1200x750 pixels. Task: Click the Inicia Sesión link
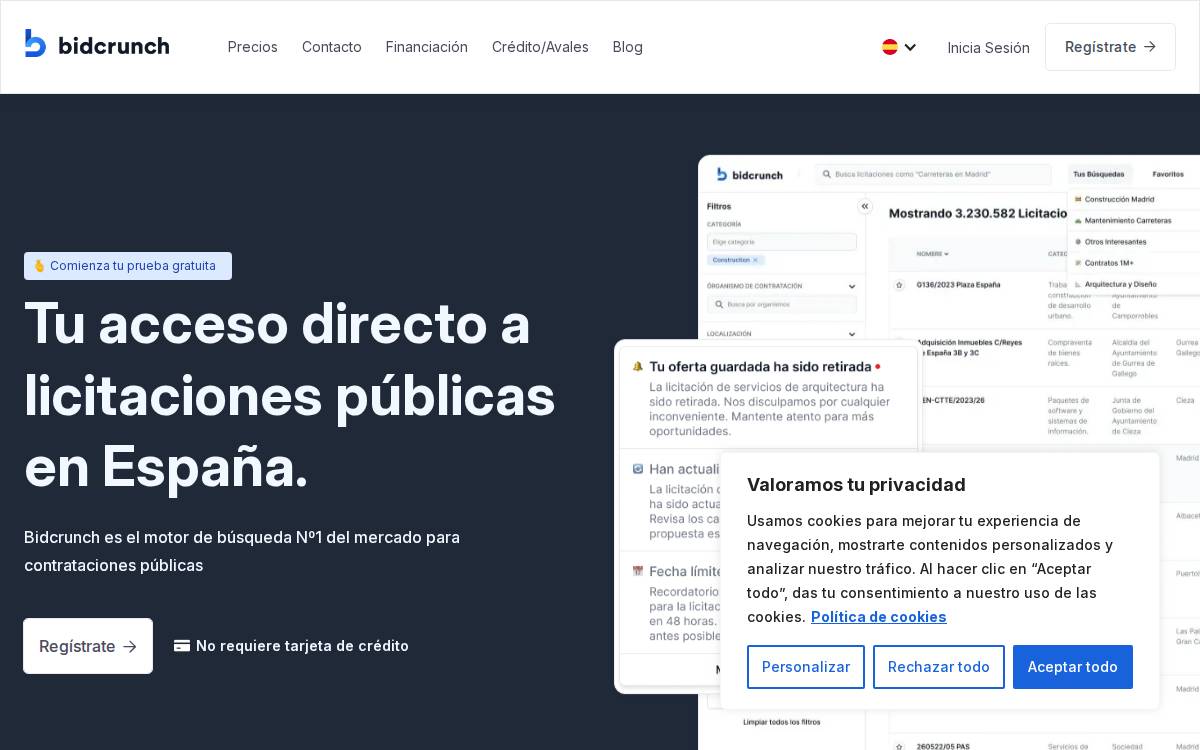(x=989, y=47)
